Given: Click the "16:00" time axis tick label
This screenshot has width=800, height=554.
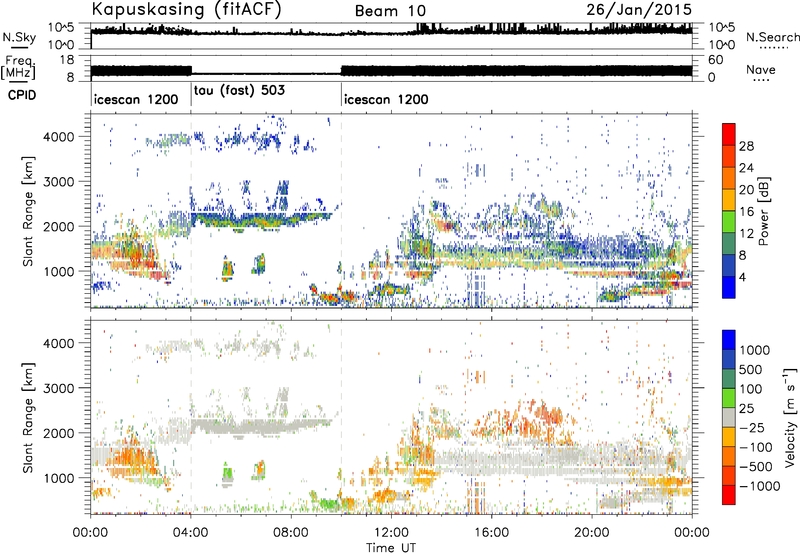Looking at the screenshot, I should coord(491,533).
